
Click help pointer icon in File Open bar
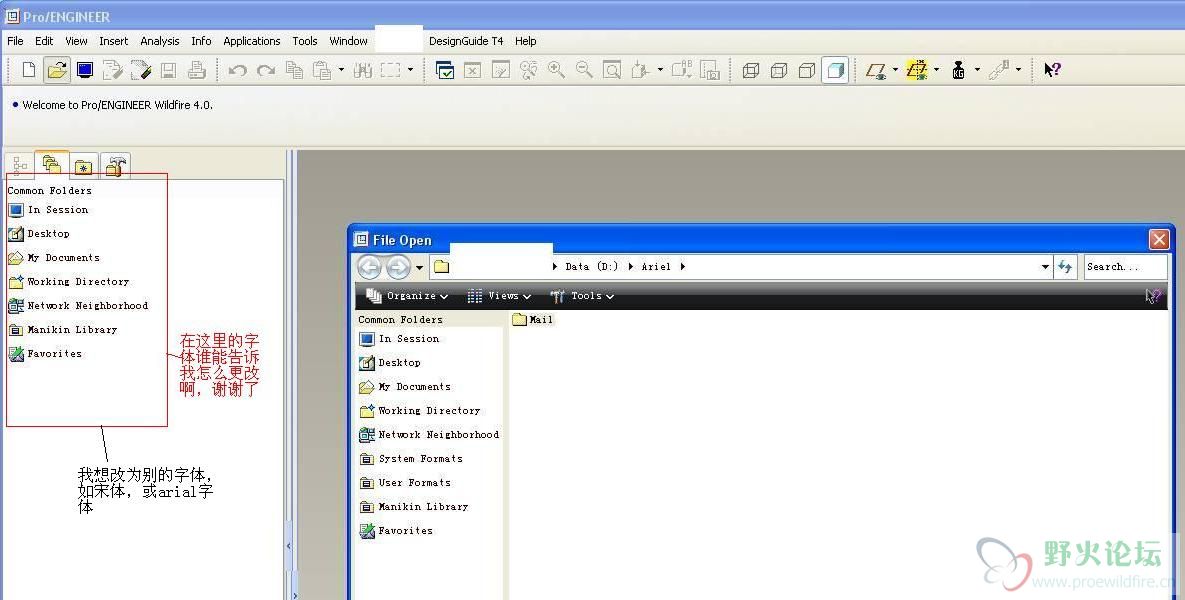[1152, 296]
